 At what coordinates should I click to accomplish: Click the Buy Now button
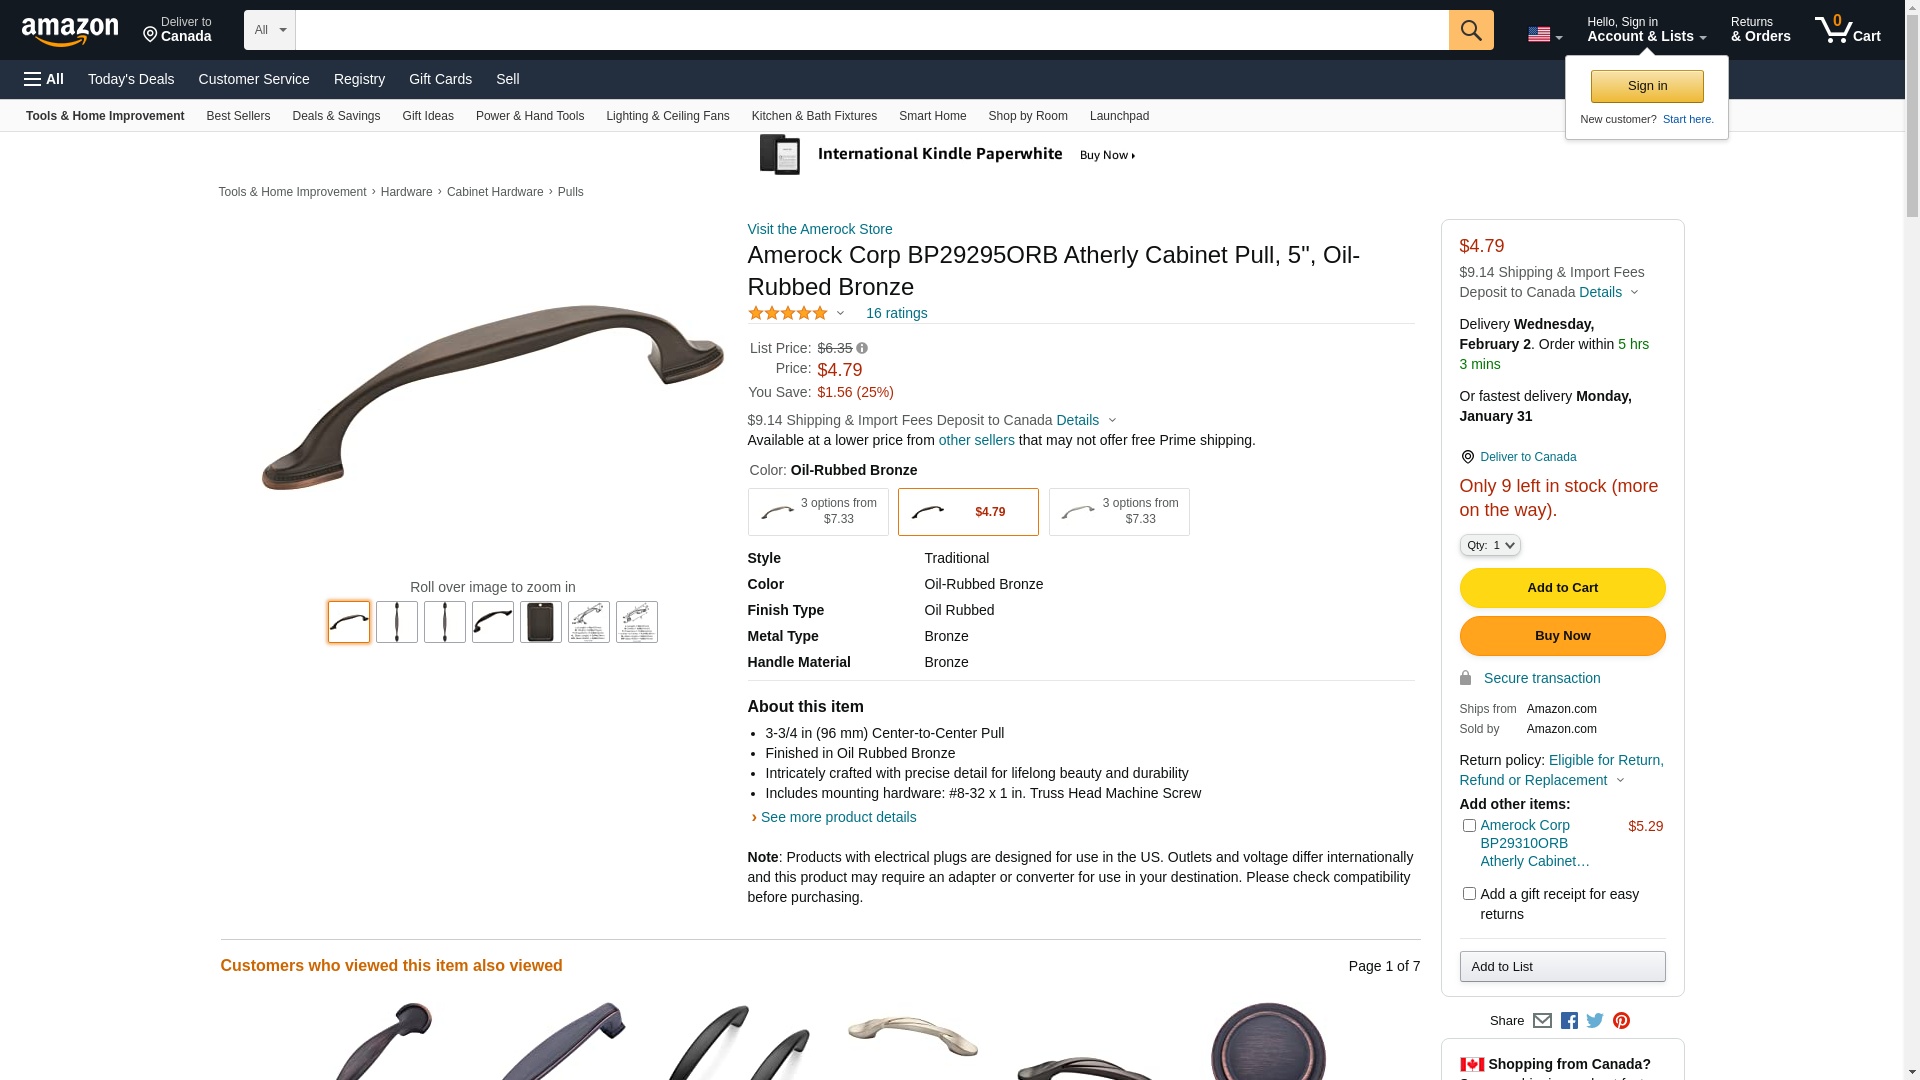pyautogui.click(x=1563, y=636)
